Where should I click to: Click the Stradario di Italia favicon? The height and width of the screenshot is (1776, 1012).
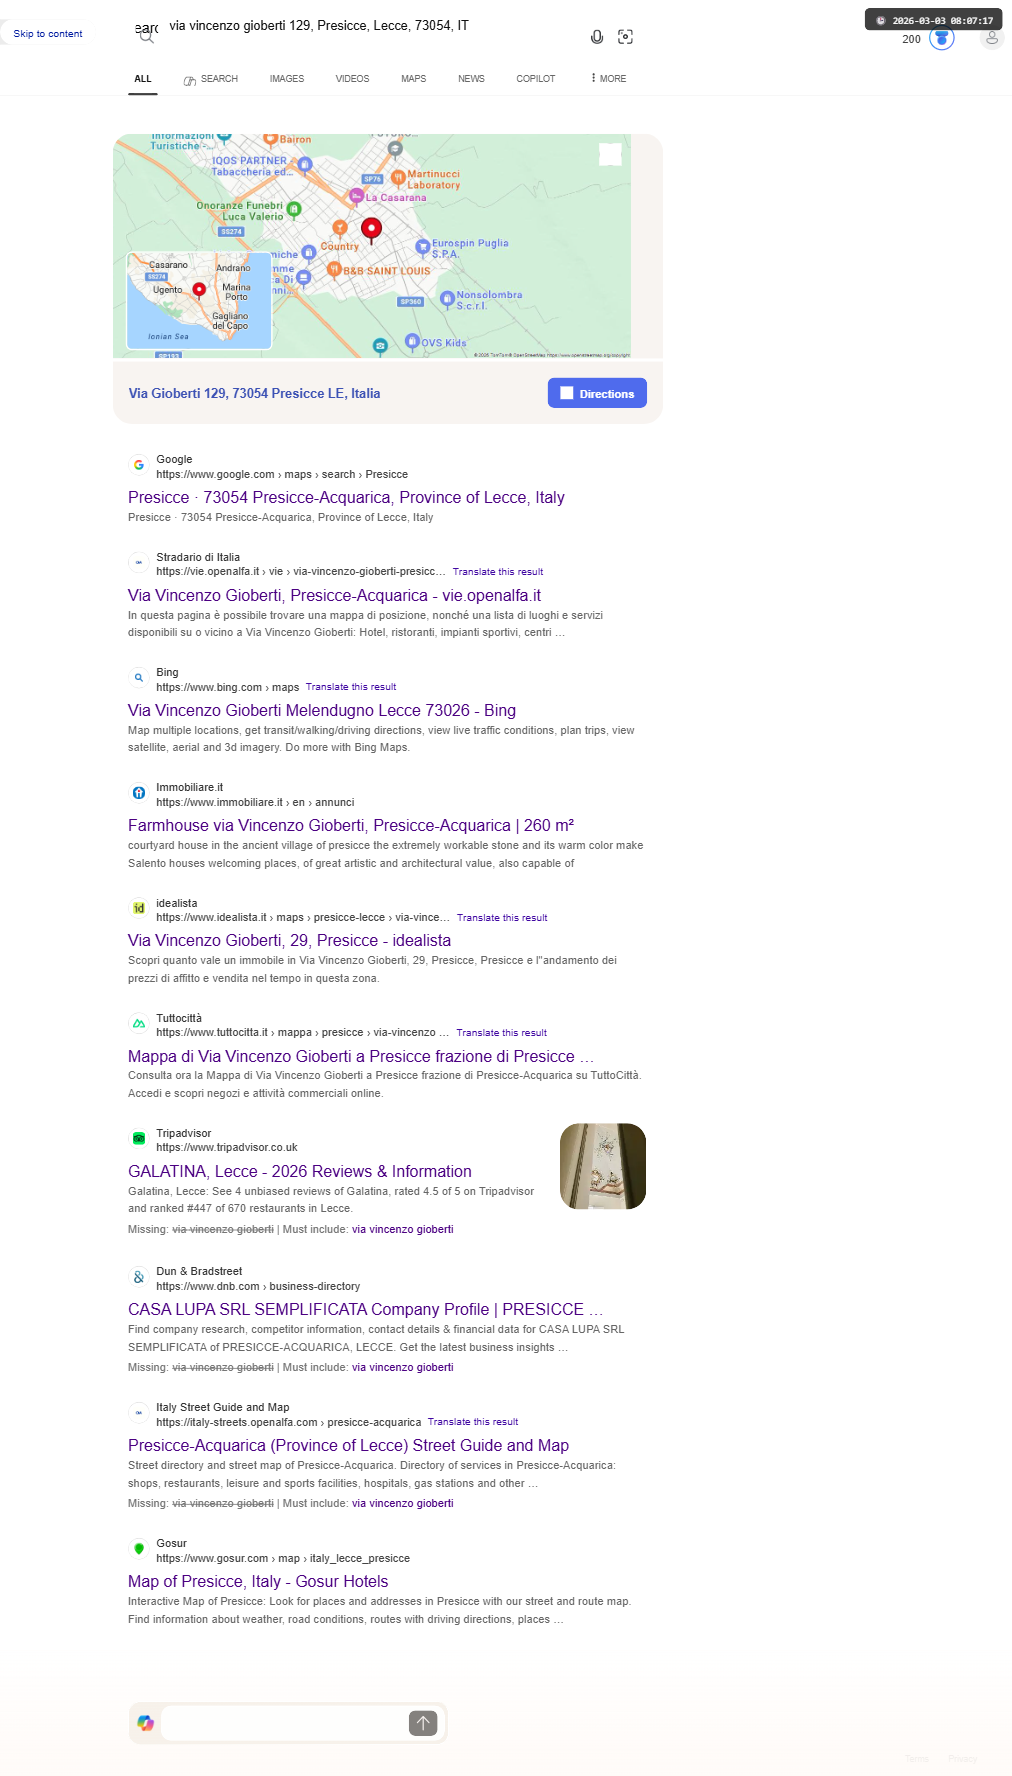139,563
